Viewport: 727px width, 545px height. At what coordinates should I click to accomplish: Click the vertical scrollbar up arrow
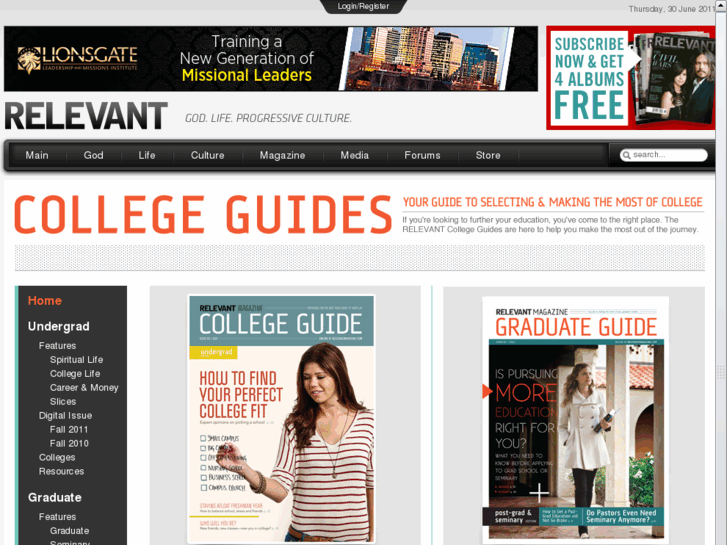click(x=721, y=4)
